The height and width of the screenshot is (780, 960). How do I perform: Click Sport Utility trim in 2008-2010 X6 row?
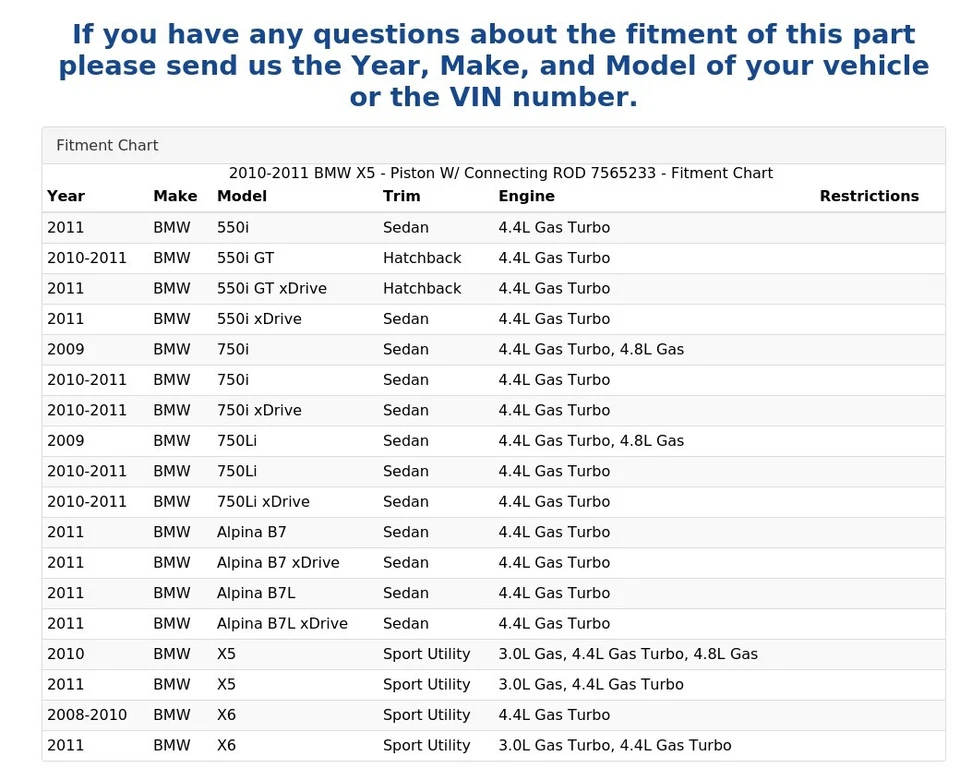(427, 716)
